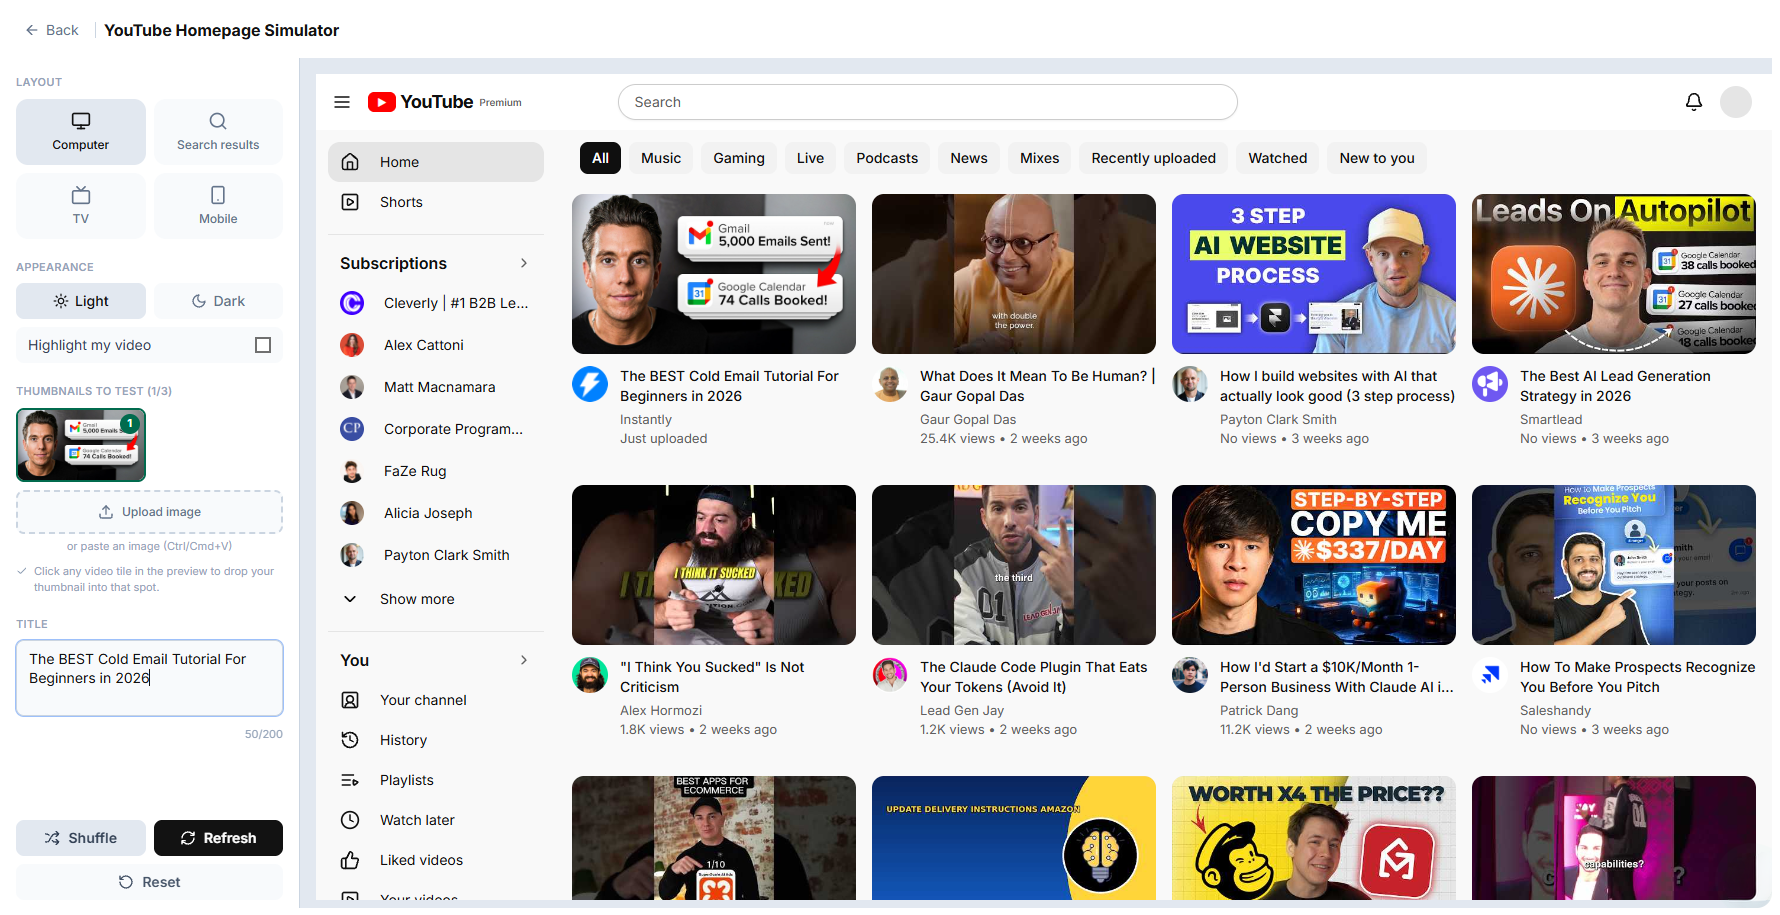Click the Upload image button
Viewport: 1780px width, 915px height.
pyautogui.click(x=149, y=512)
